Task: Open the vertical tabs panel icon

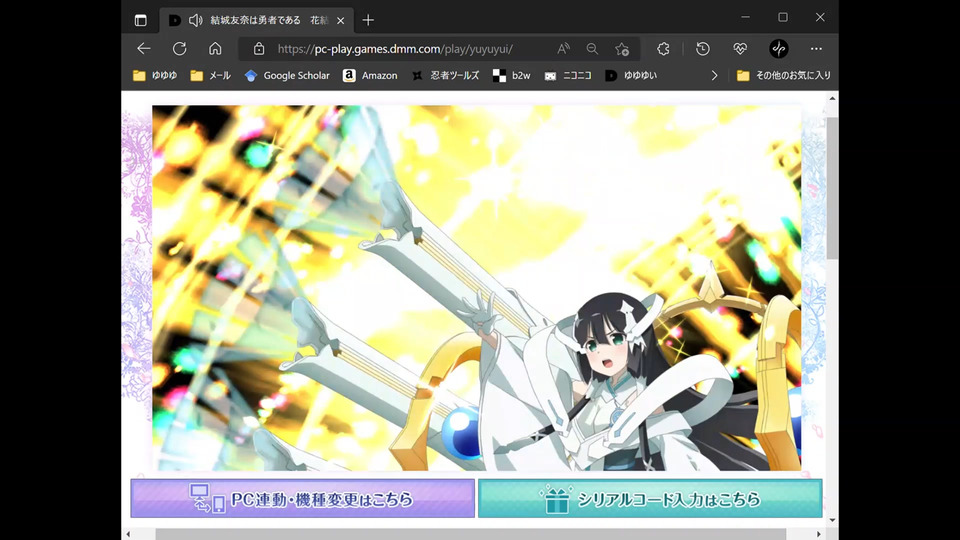Action: pos(140,20)
